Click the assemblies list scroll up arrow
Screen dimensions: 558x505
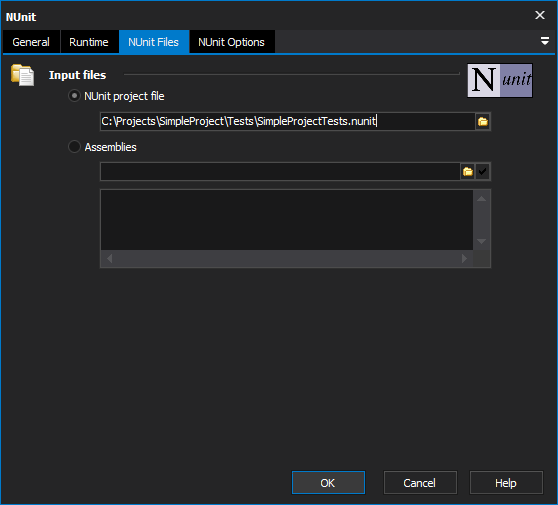point(481,199)
